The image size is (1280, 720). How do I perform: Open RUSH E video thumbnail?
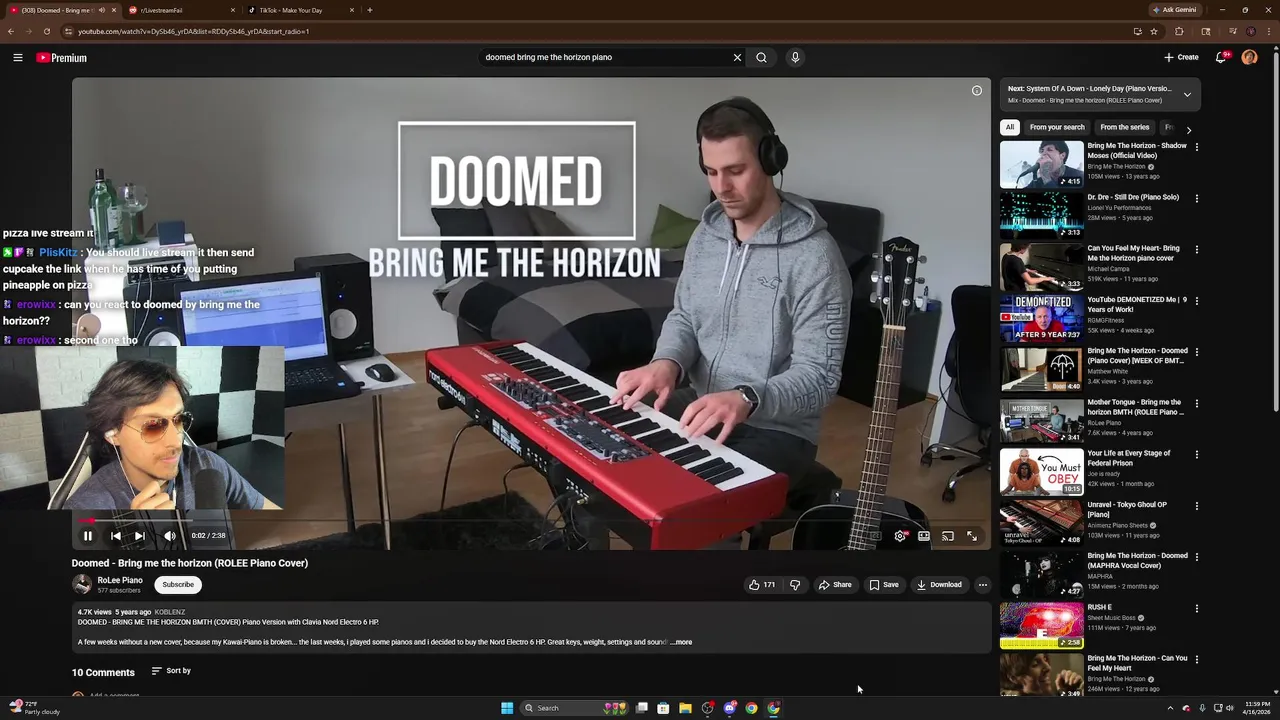[1042, 626]
